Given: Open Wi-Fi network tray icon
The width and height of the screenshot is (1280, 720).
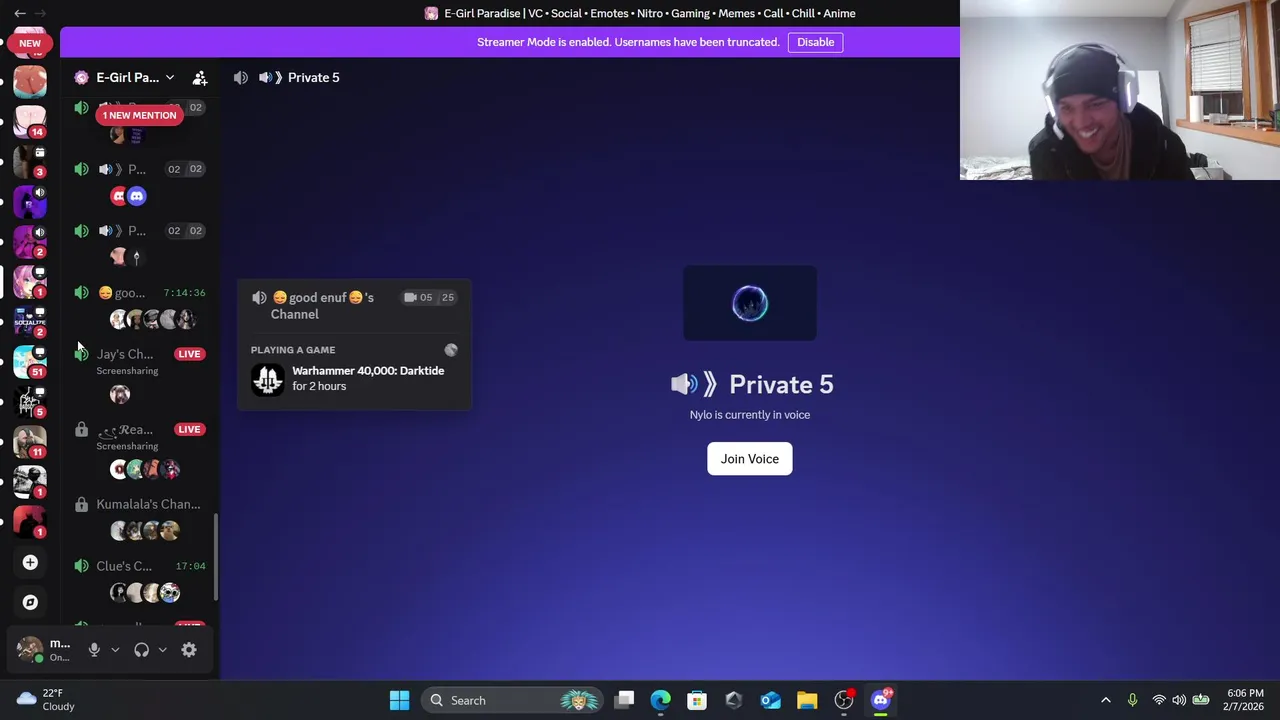Looking at the screenshot, I should (1158, 700).
